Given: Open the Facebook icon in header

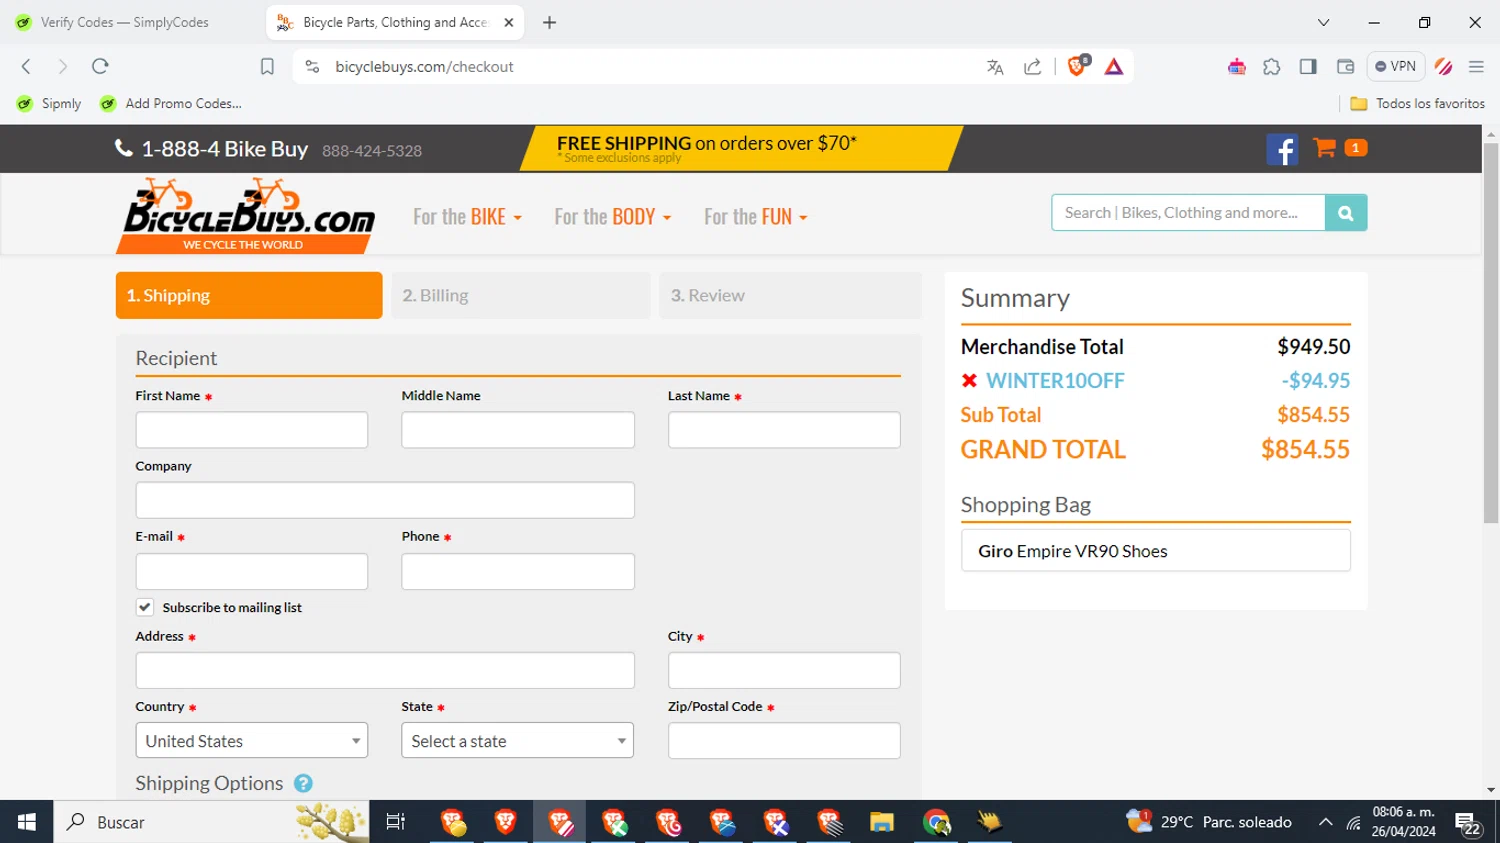Looking at the screenshot, I should (x=1282, y=149).
